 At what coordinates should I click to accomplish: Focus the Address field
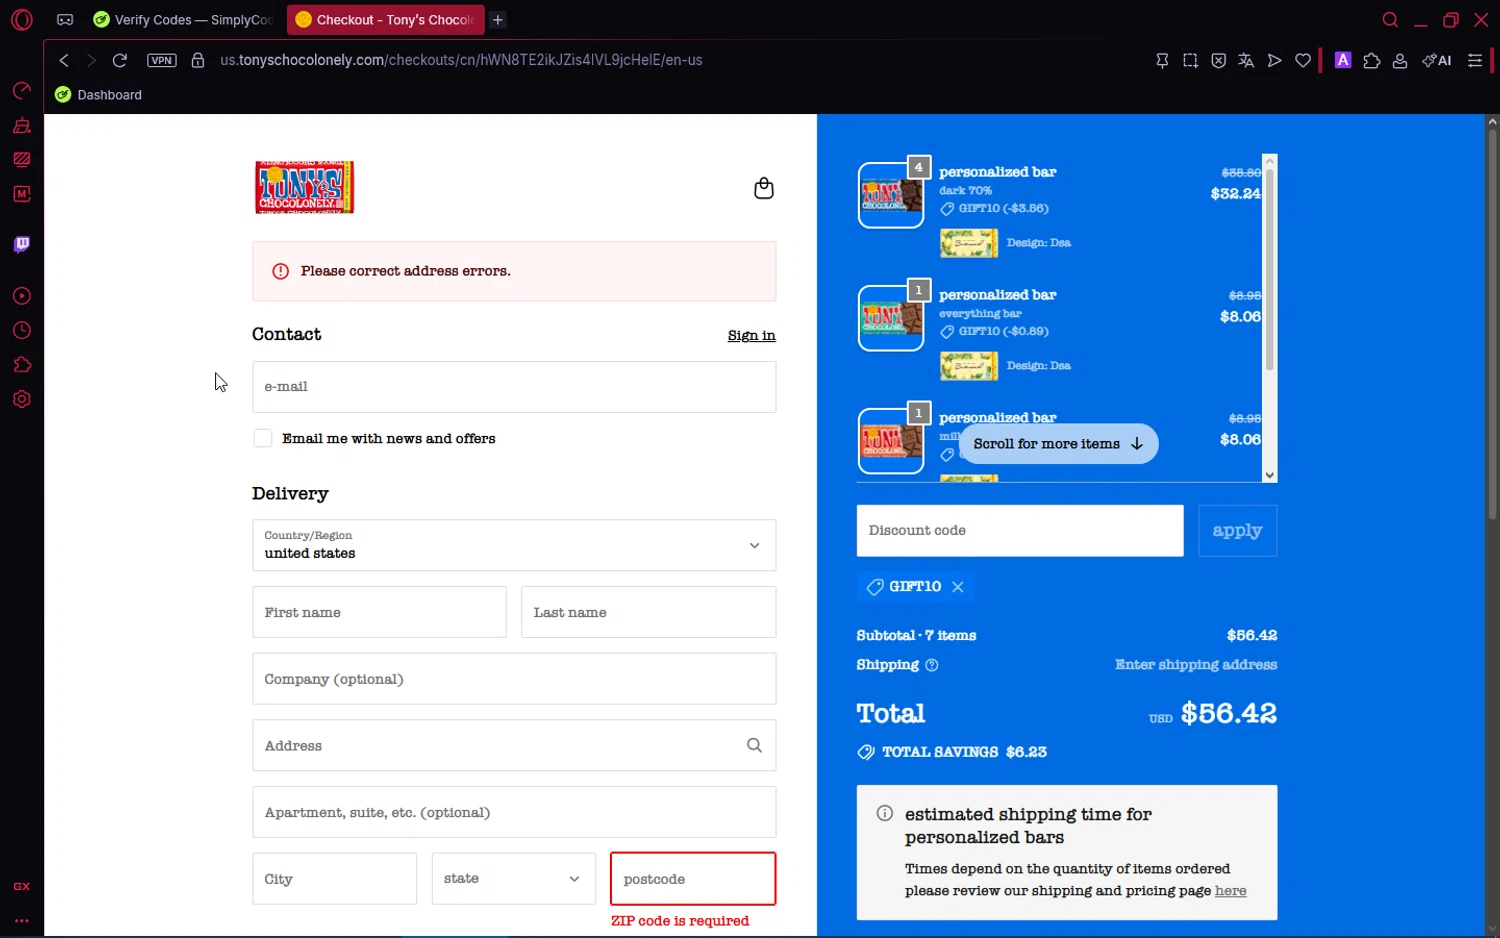[514, 745]
